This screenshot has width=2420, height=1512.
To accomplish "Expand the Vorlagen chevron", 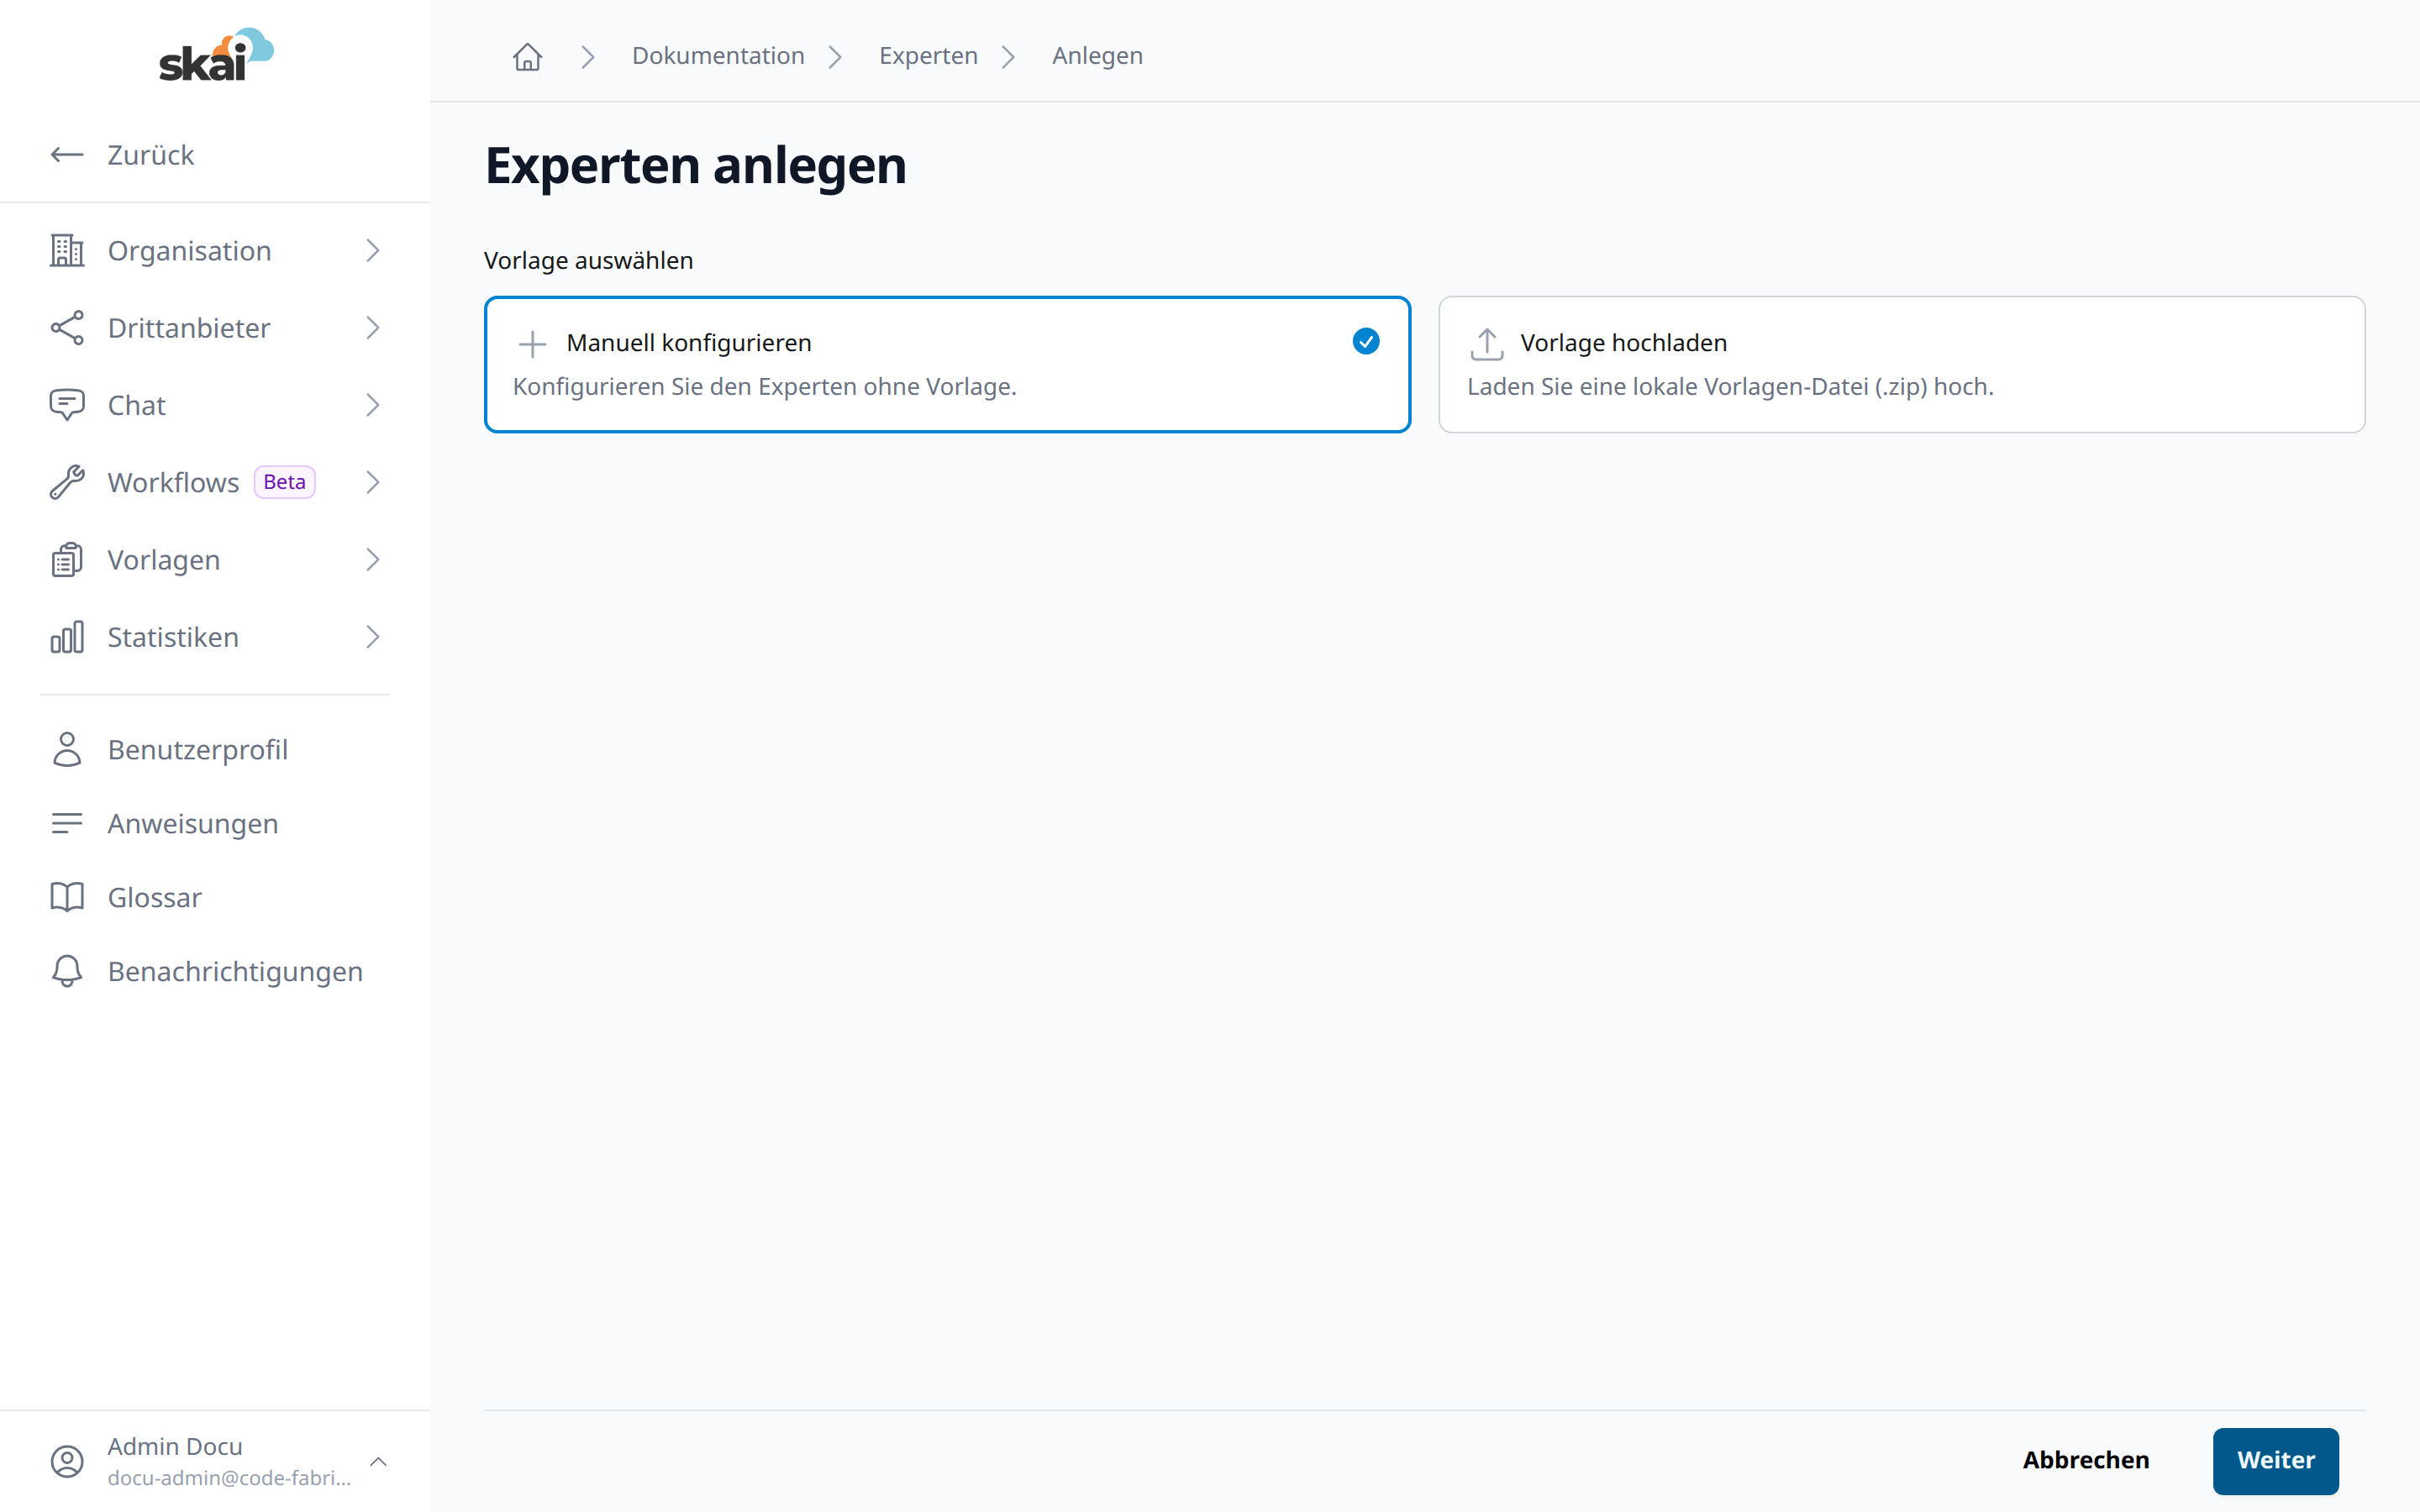I will click(x=373, y=560).
